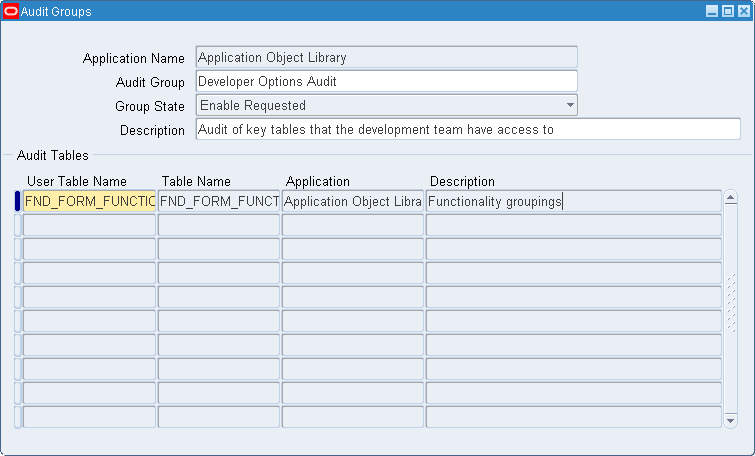Image resolution: width=755 pixels, height=456 pixels.
Task: Click the Audit Group label
Action: (150, 82)
